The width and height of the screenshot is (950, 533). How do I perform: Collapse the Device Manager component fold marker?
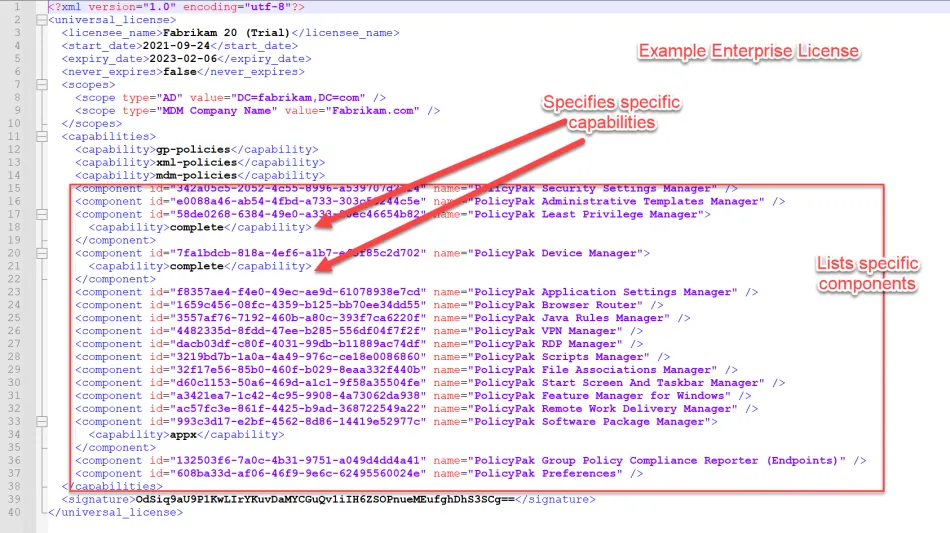point(40,253)
